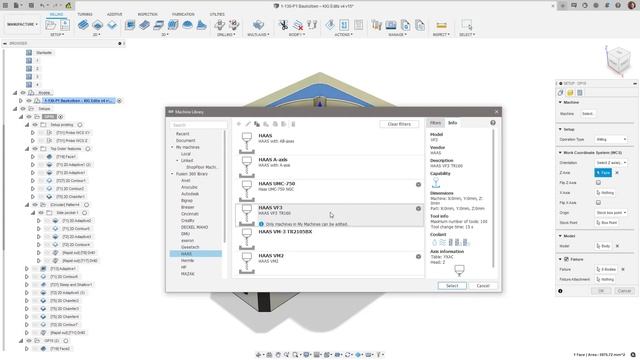Collapse the Fusion 360 library node
This screenshot has height=360, width=640.
pos(172,174)
